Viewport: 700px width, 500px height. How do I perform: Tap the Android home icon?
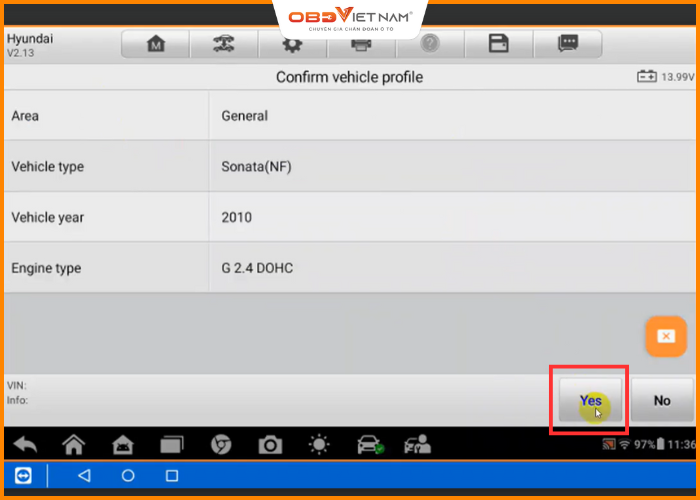123,445
